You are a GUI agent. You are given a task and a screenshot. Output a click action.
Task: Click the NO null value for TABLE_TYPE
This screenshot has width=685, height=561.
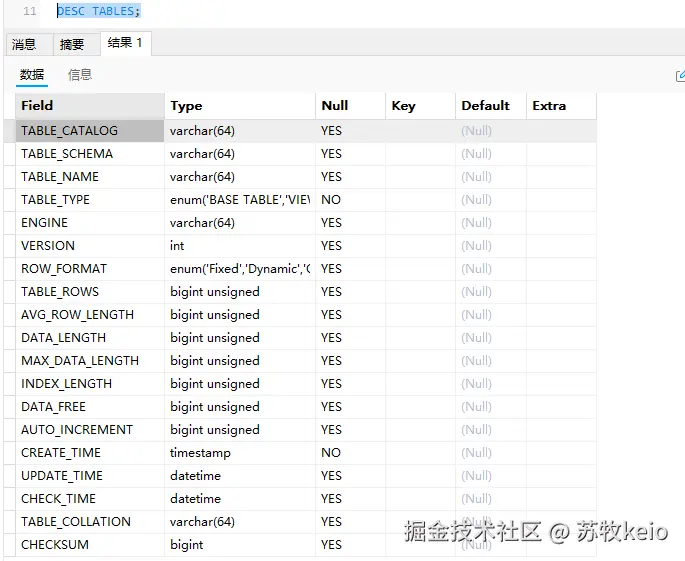[x=350, y=200]
